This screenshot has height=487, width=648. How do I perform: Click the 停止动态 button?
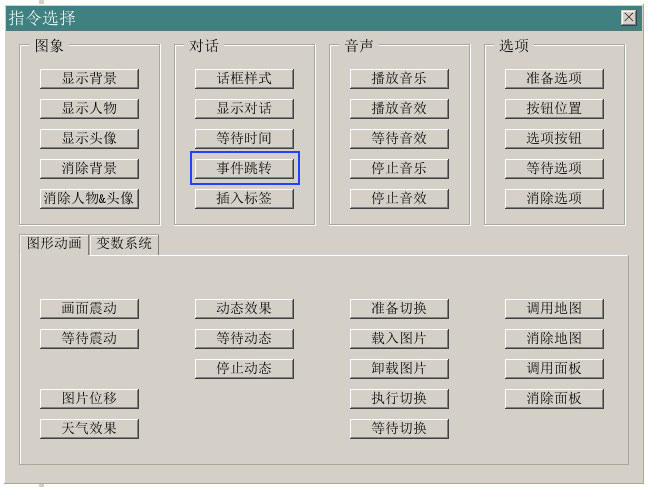click(244, 369)
